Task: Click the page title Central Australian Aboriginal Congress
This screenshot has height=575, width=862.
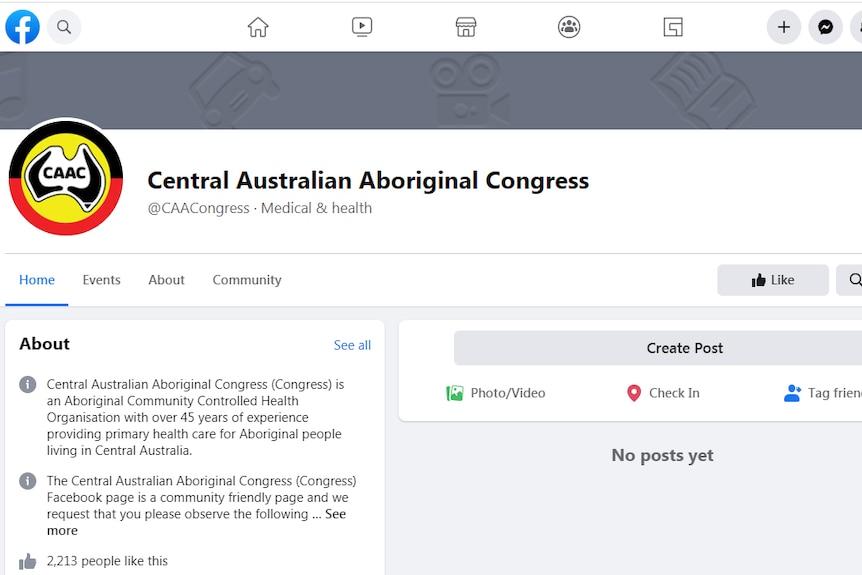Action: [x=368, y=180]
